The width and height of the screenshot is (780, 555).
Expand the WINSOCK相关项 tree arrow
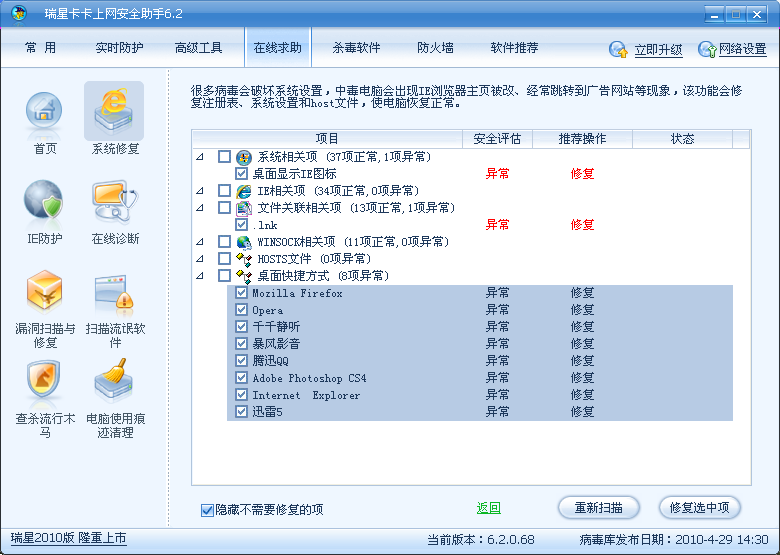[200, 242]
